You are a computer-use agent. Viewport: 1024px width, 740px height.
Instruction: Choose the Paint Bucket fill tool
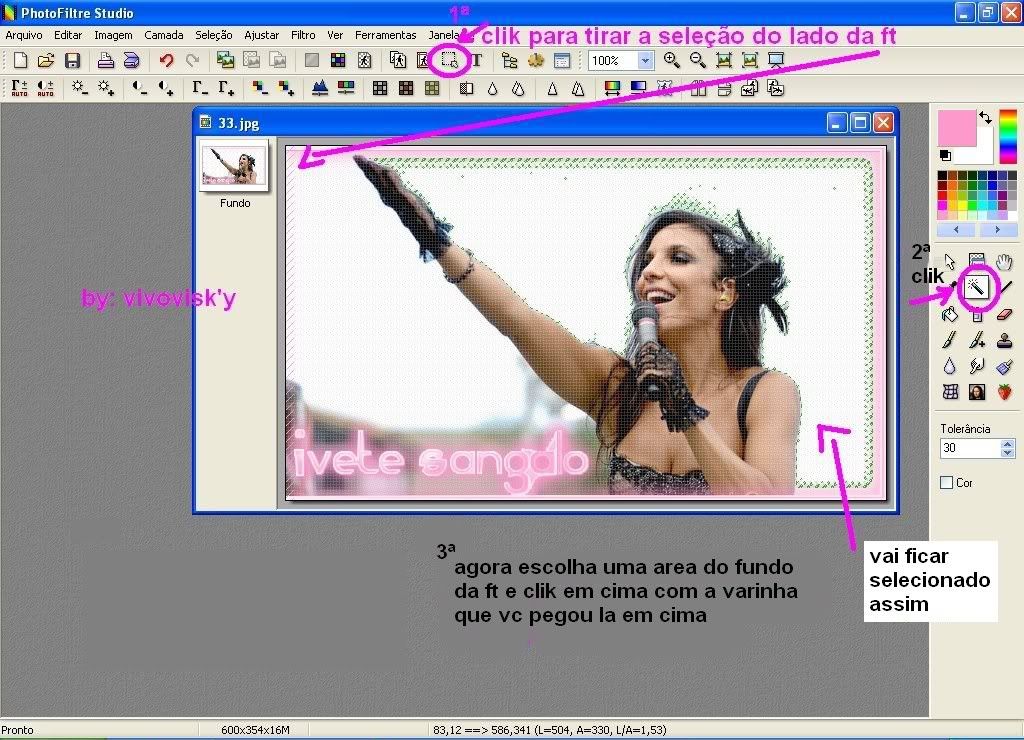pos(949,315)
